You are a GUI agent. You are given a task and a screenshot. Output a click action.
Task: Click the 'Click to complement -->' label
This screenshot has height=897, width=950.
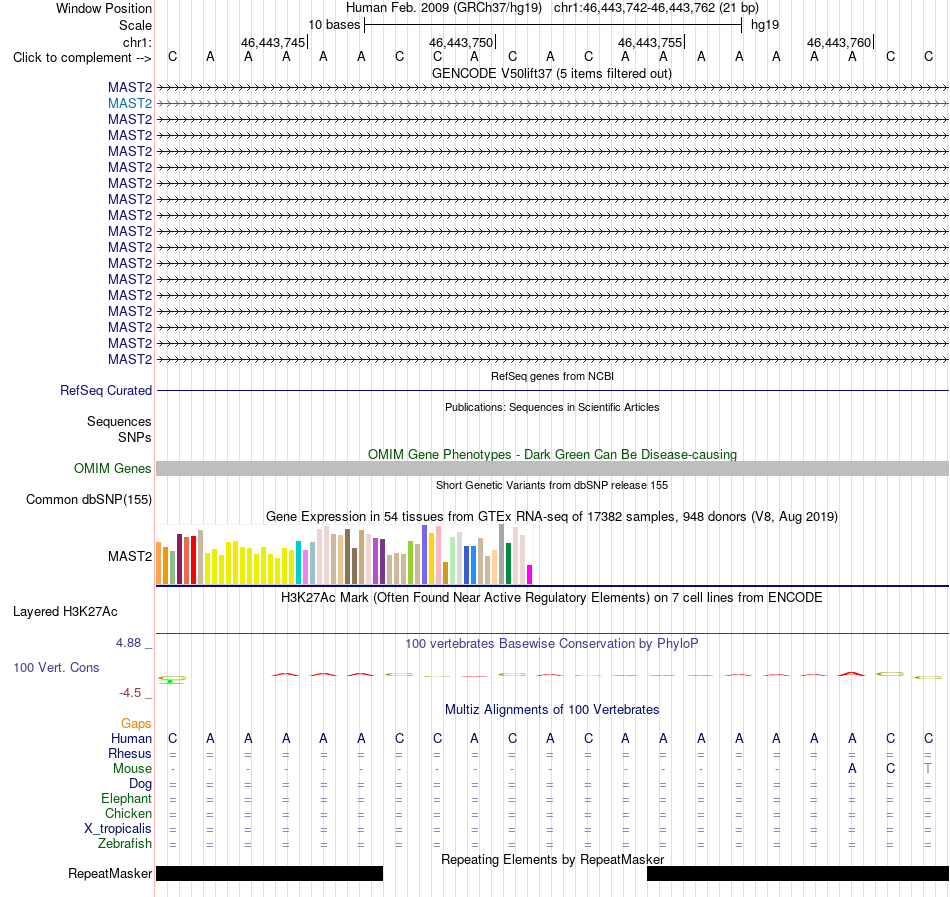pos(82,58)
